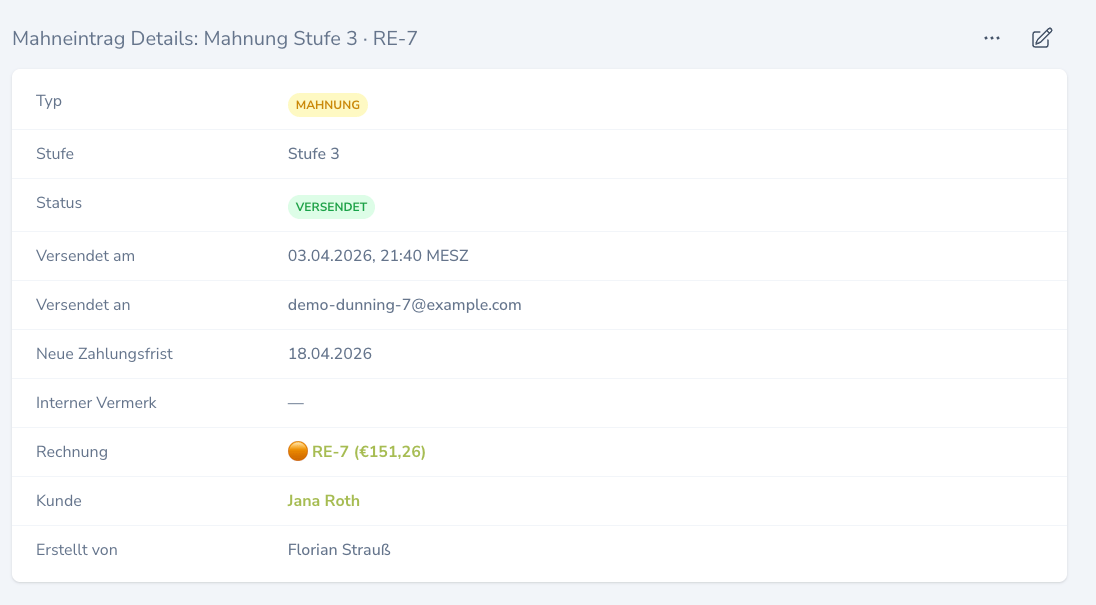The image size is (1096, 605).
Task: Click the Rechnung field label
Action: [x=72, y=452]
